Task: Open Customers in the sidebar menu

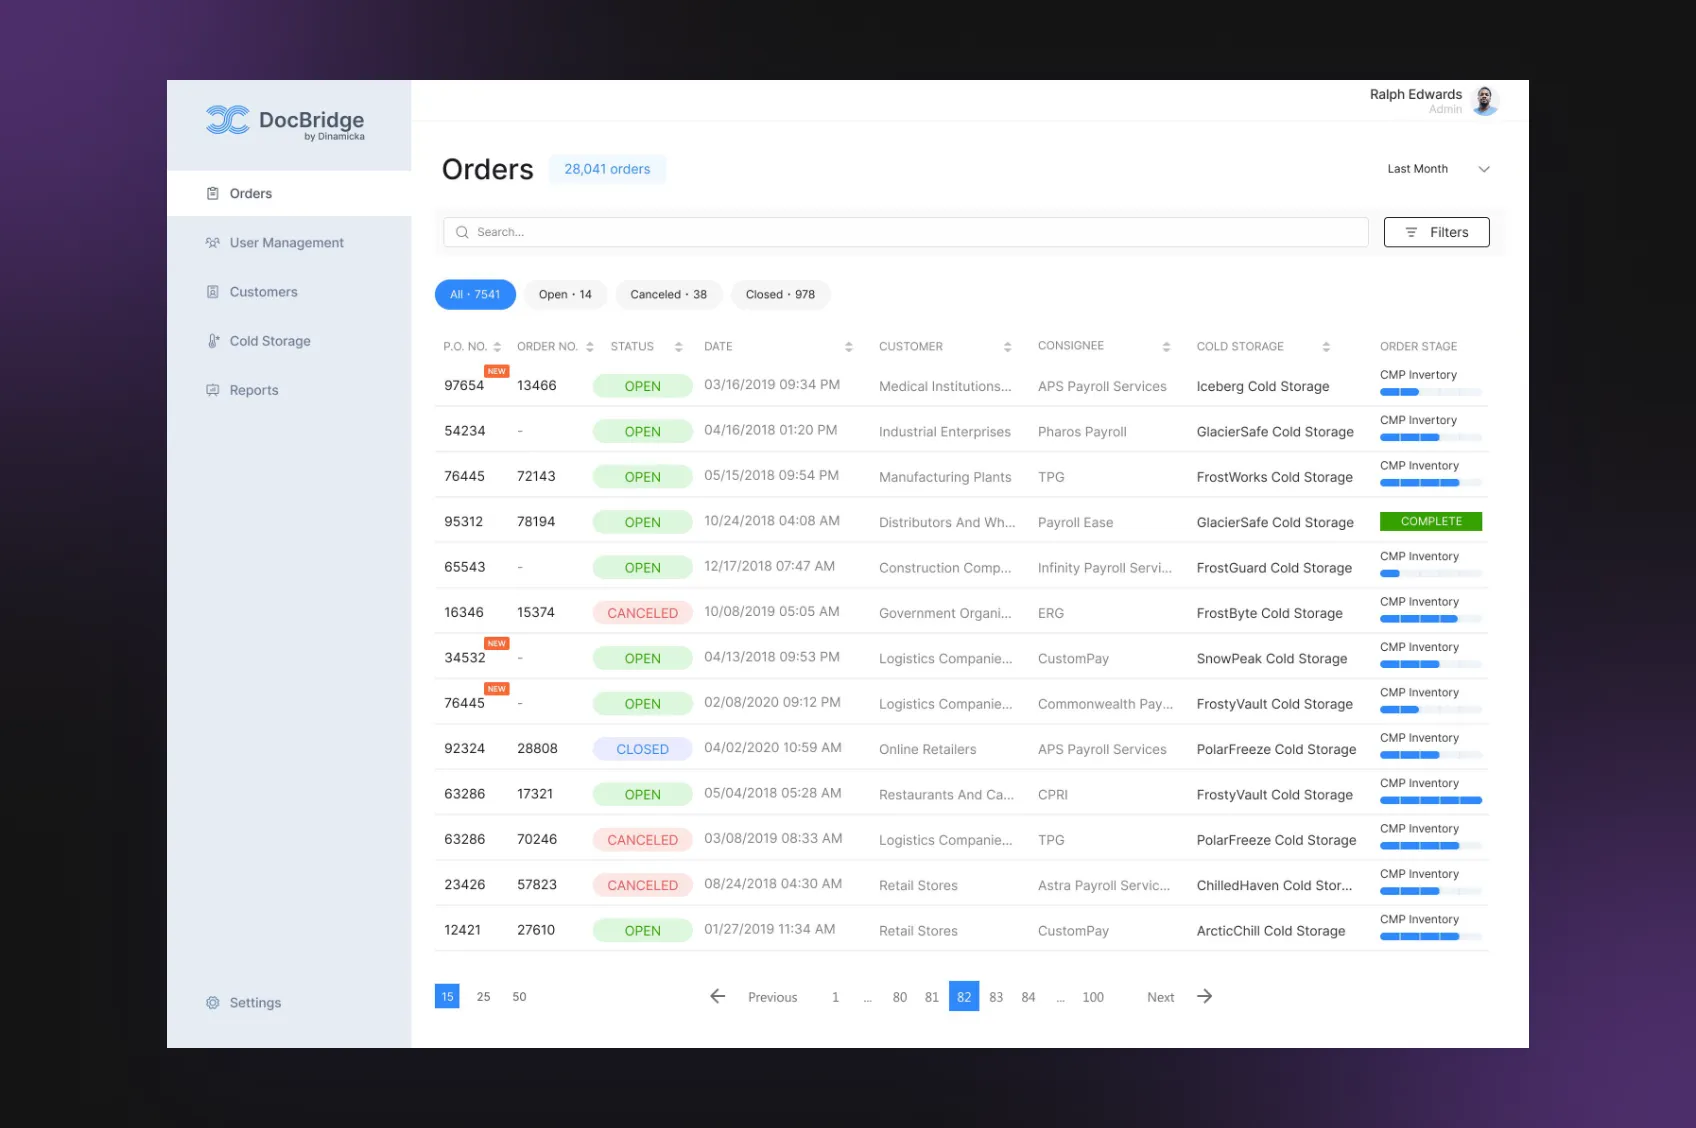Action: pyautogui.click(x=263, y=292)
